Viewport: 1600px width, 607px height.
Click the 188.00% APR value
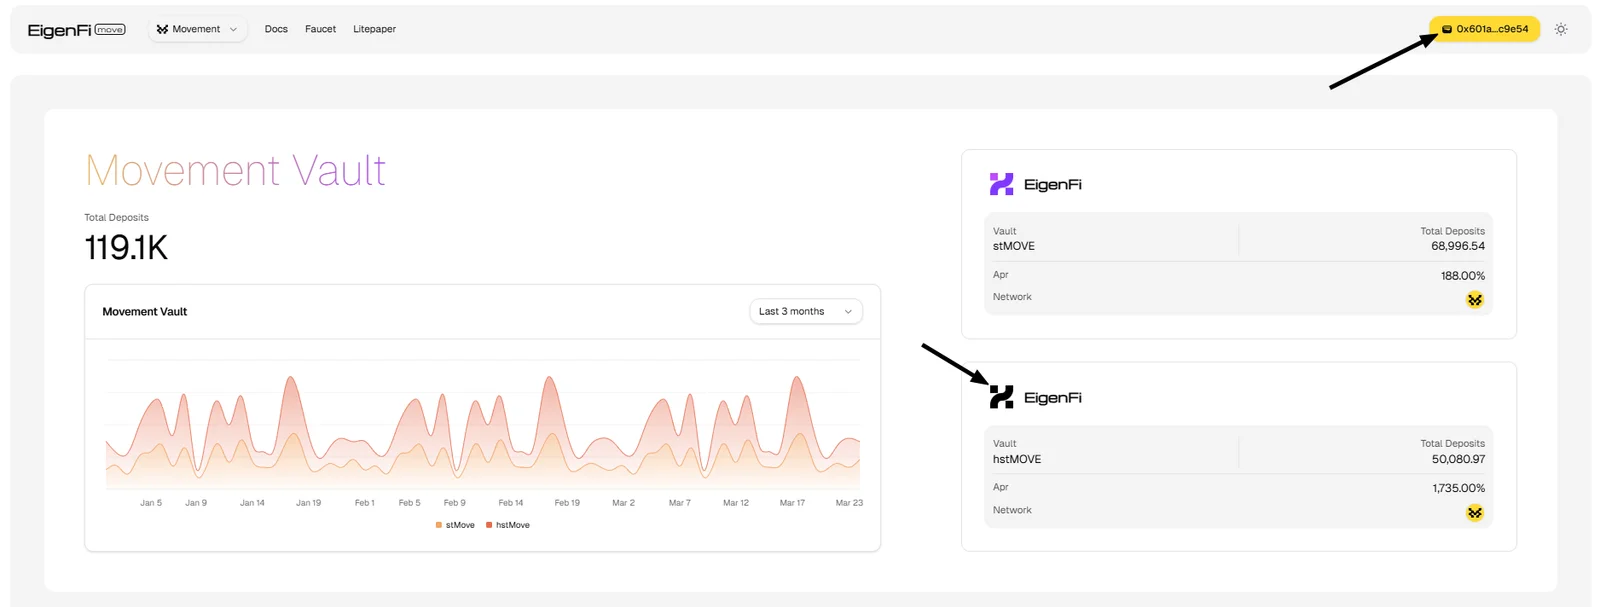(x=1463, y=276)
